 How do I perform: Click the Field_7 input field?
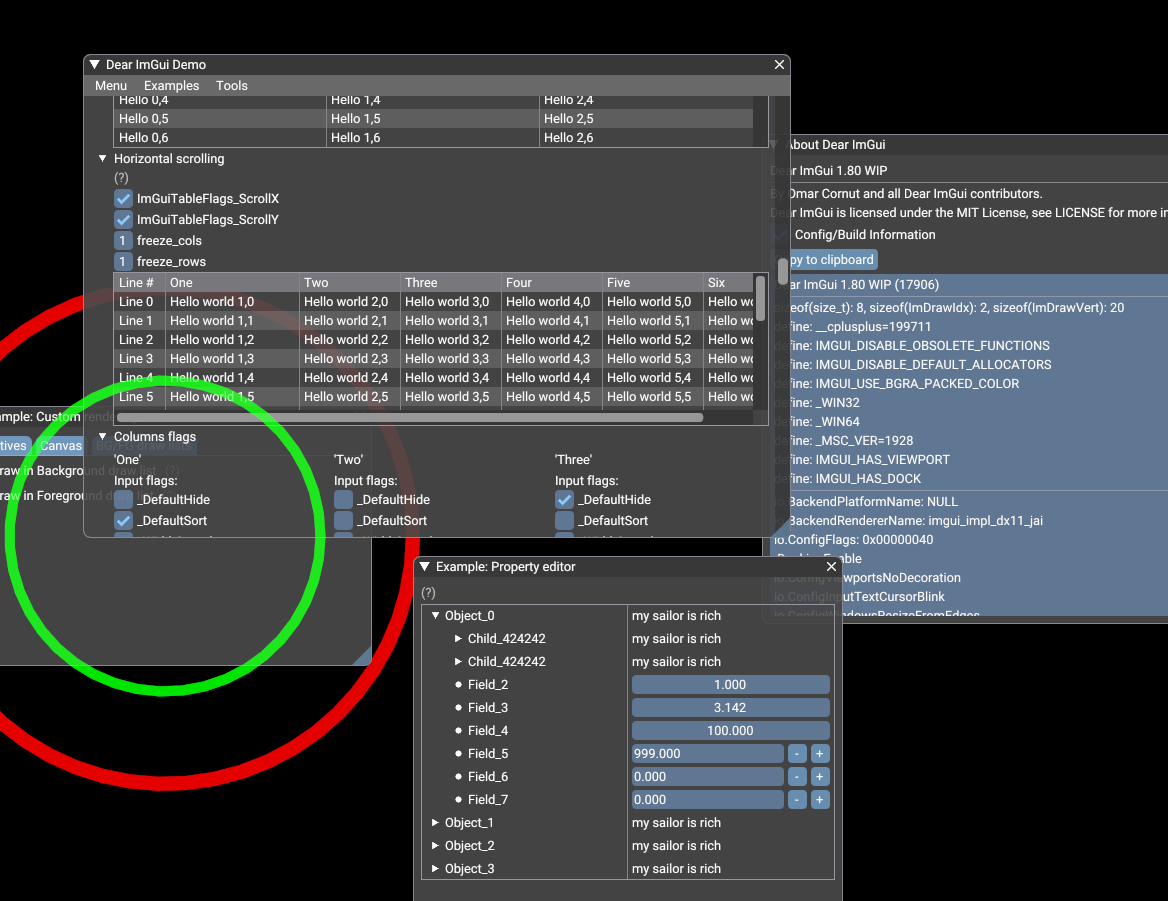(708, 800)
